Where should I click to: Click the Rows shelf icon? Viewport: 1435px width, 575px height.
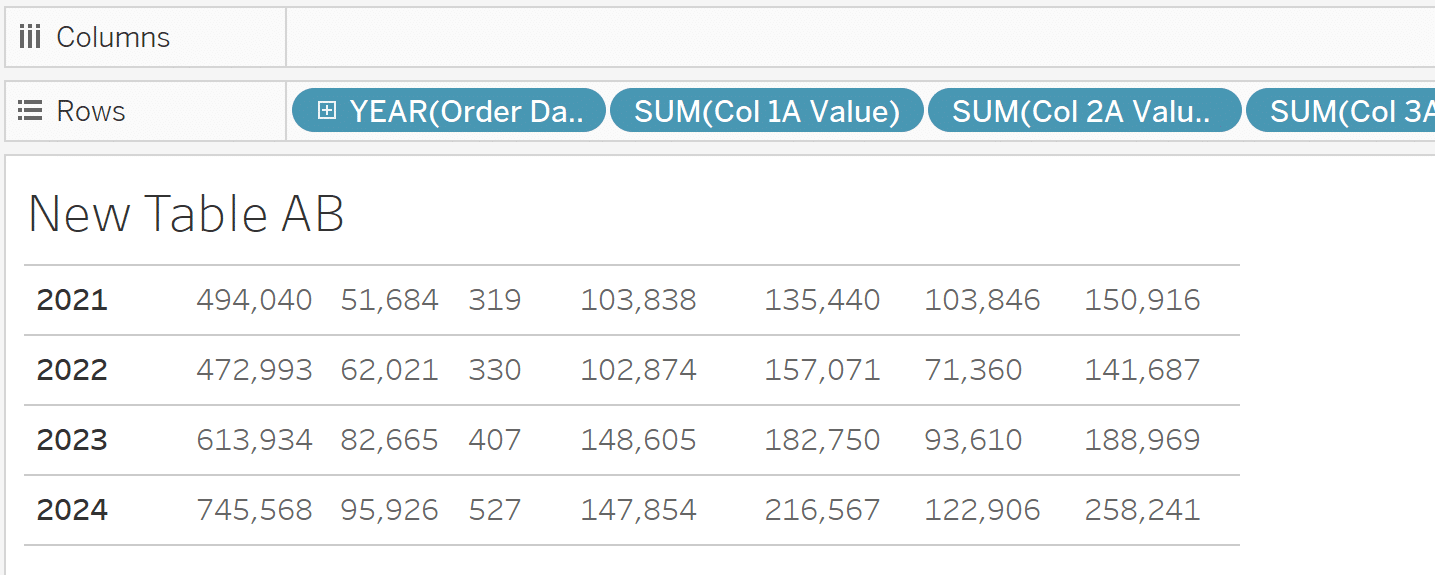click(30, 111)
